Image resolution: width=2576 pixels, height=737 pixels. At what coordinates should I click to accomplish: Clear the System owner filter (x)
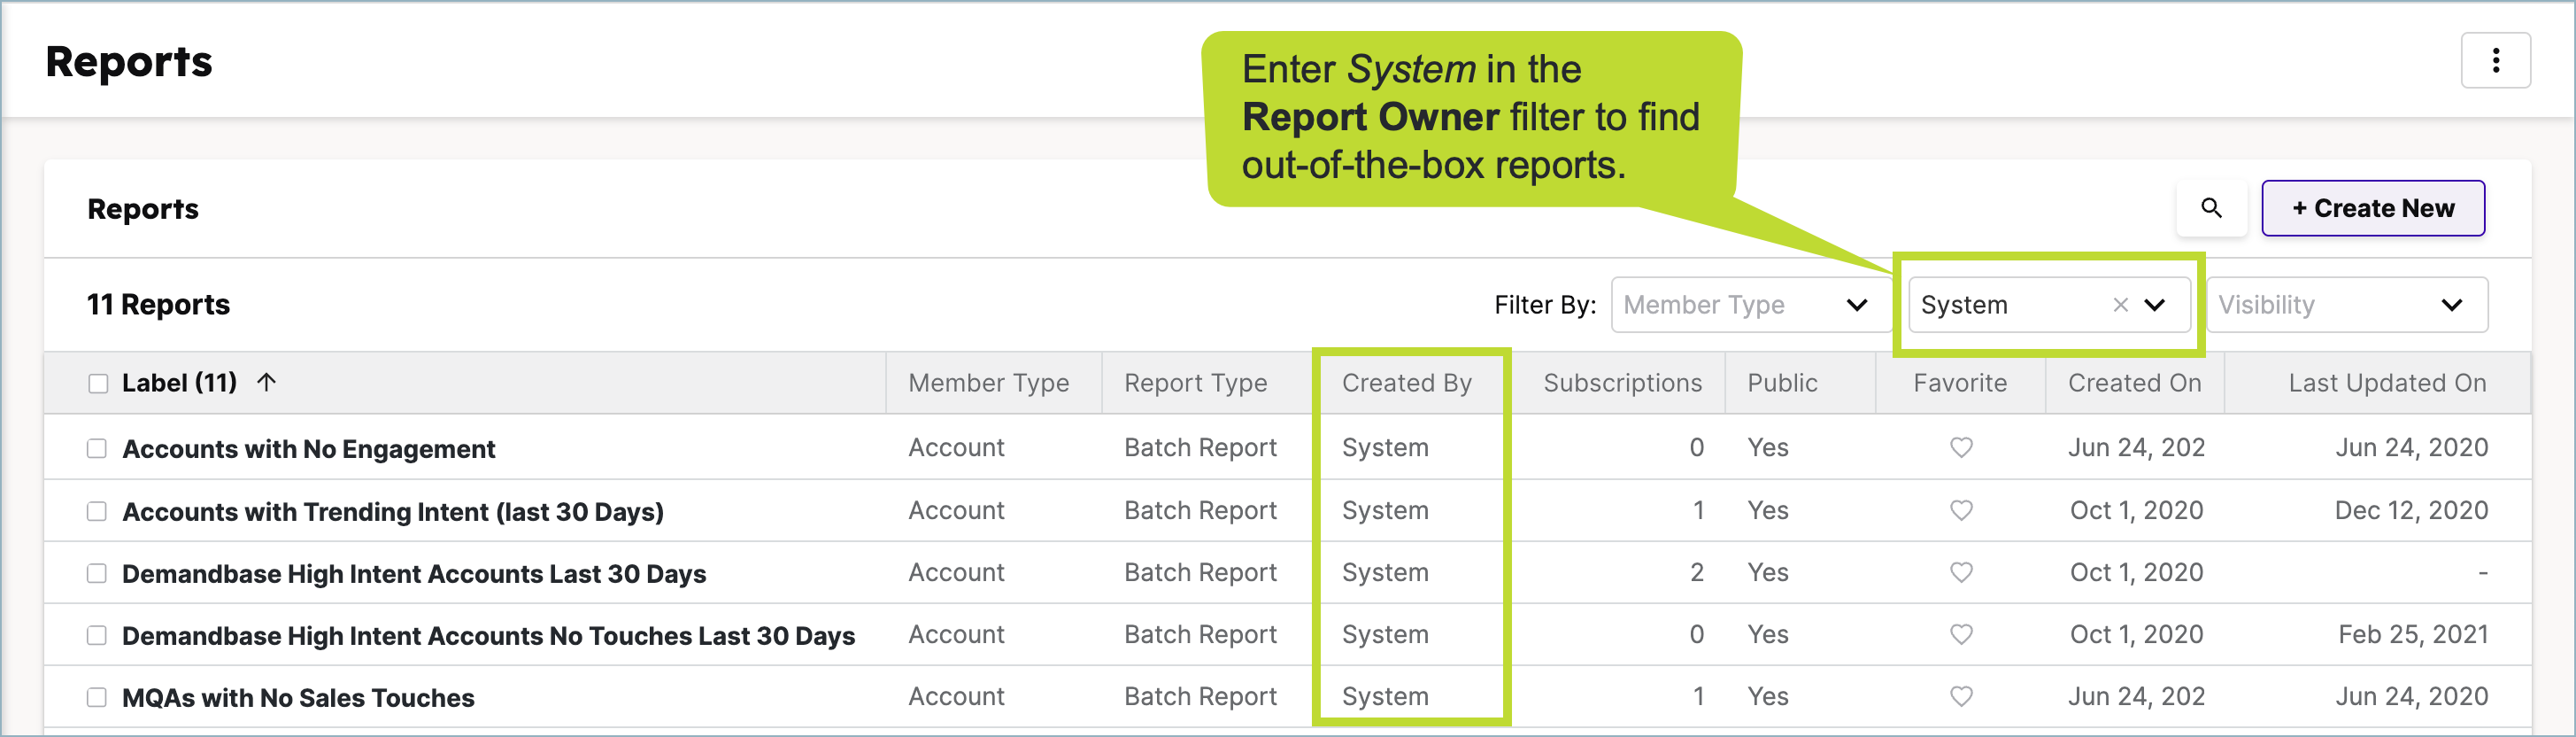[x=2119, y=305]
